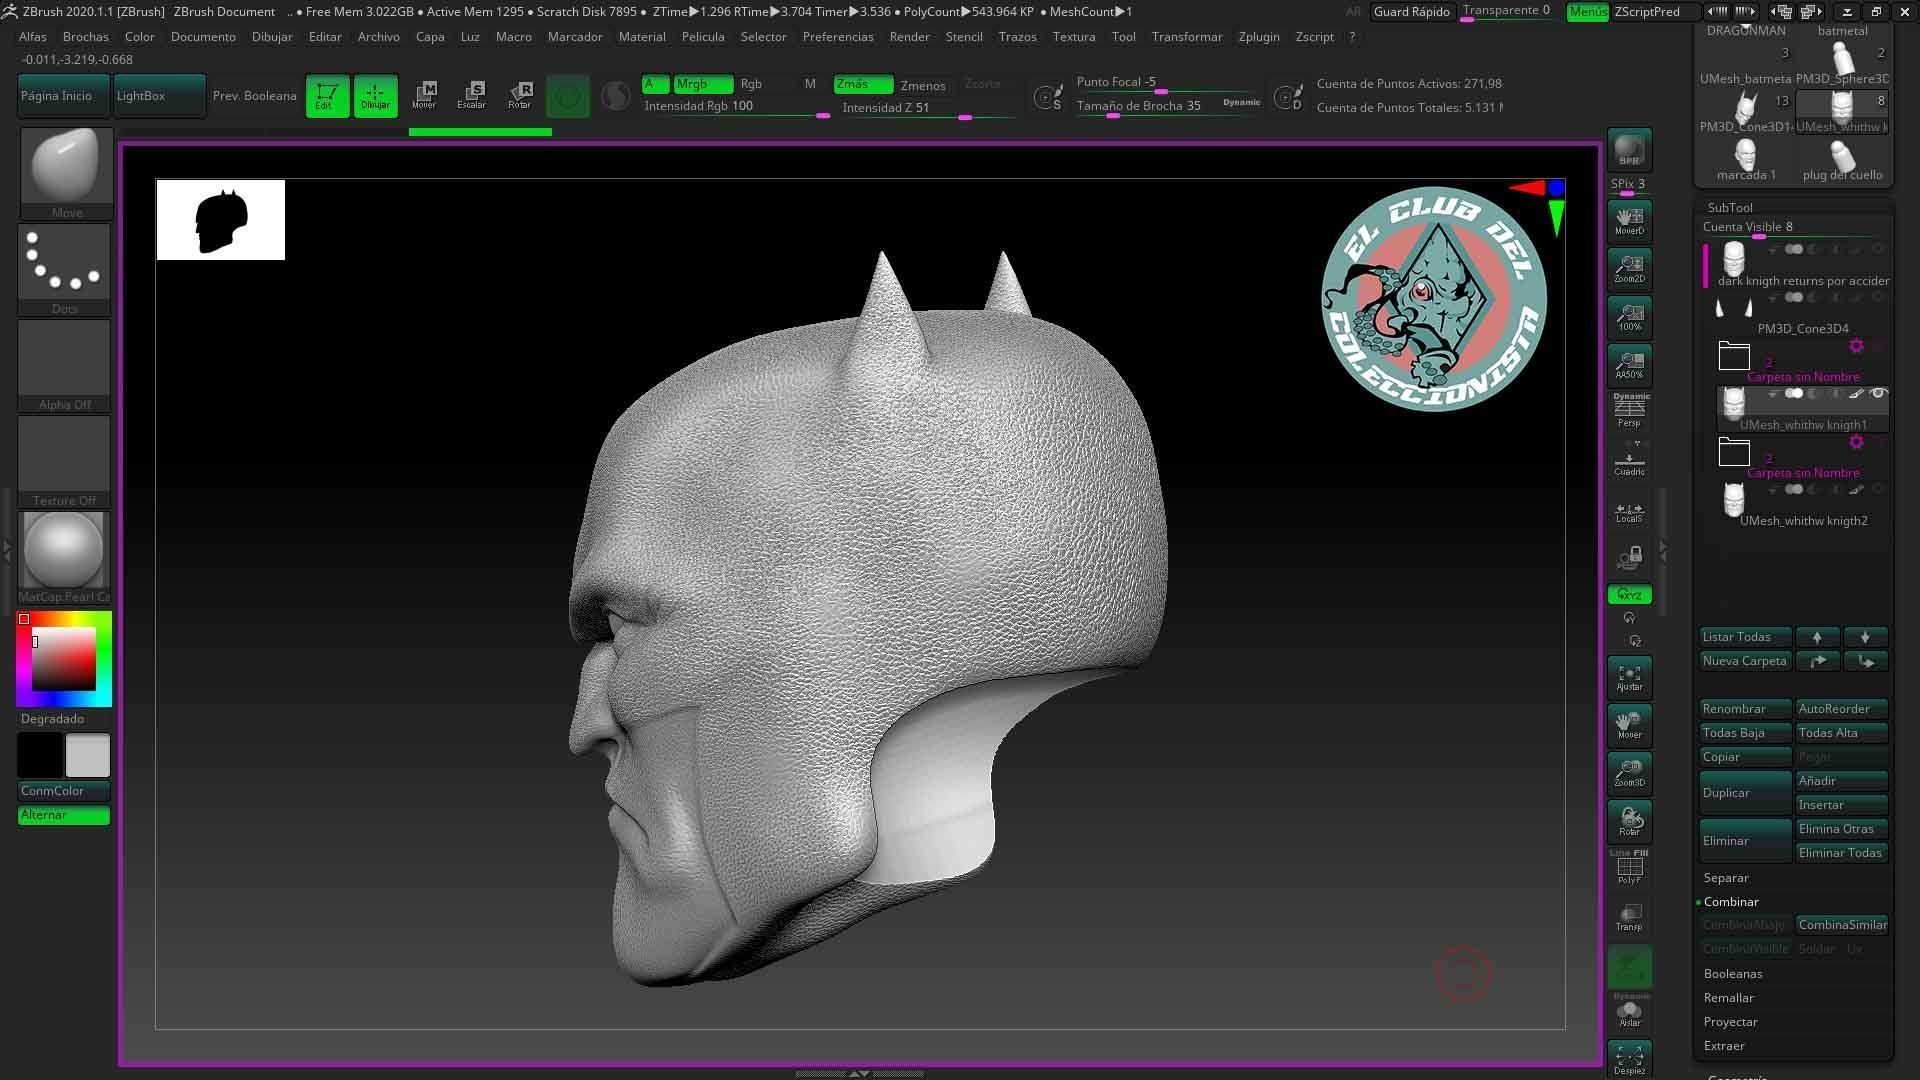Click the Eliminar subtool button

pos(1745,841)
